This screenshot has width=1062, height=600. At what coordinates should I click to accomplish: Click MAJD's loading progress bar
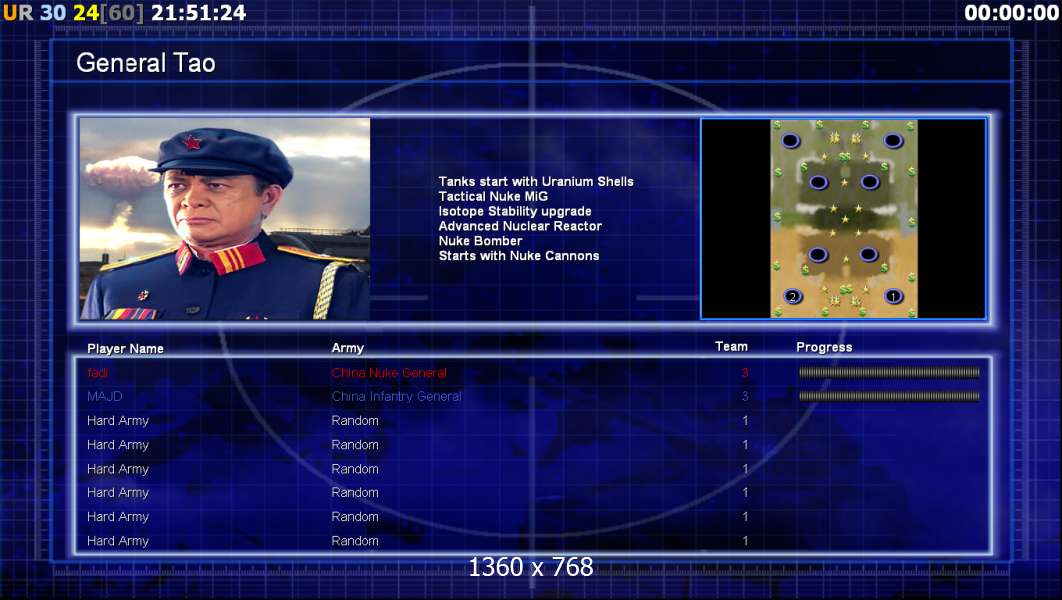[889, 396]
